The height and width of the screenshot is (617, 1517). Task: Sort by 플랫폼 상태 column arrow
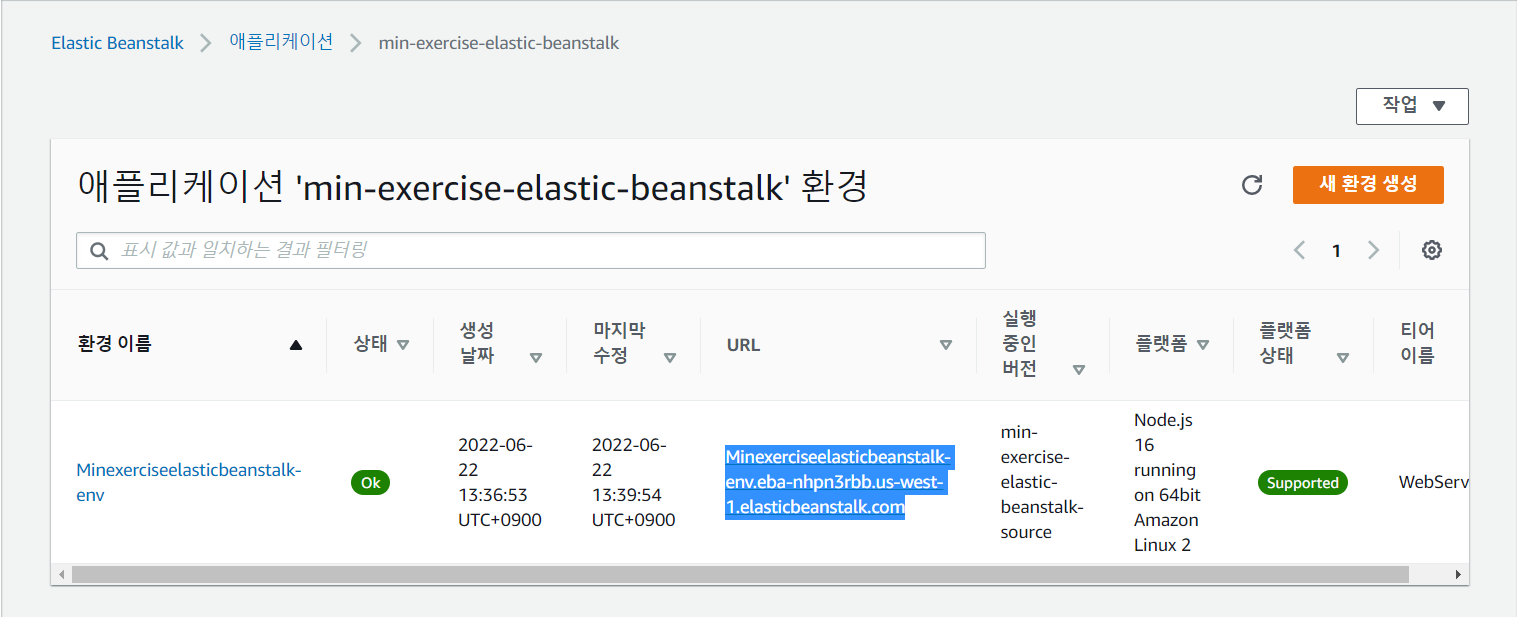click(x=1343, y=357)
